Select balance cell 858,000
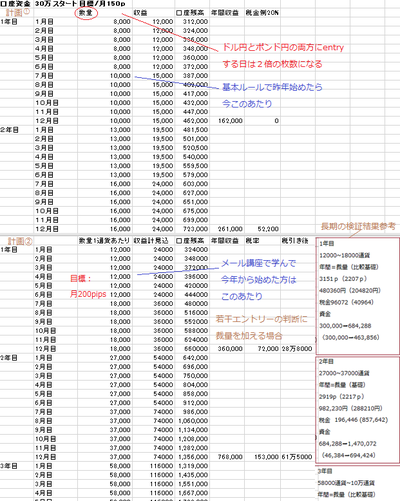 [195, 394]
